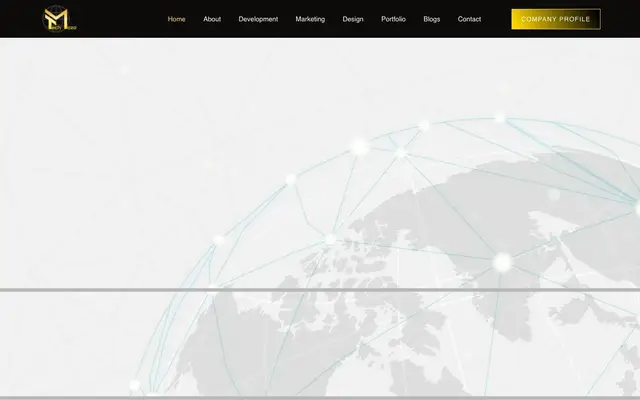Screen dimensions: 640x400
Task: Open the Design nav item
Action: pos(353,19)
